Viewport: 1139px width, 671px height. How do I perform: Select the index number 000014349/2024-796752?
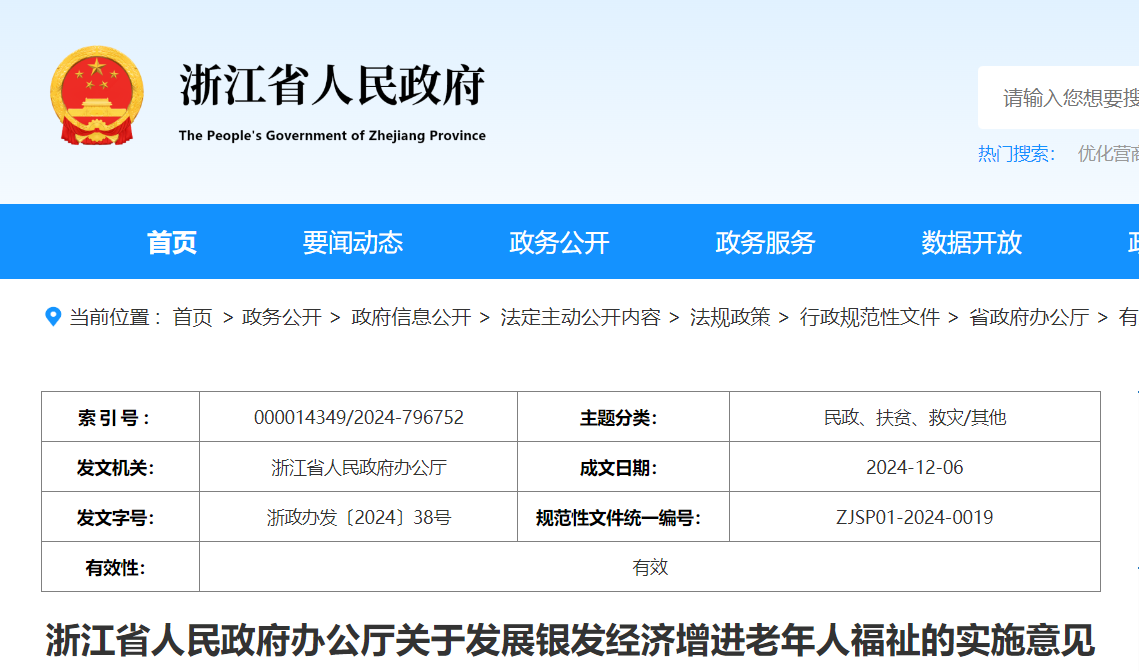359,418
